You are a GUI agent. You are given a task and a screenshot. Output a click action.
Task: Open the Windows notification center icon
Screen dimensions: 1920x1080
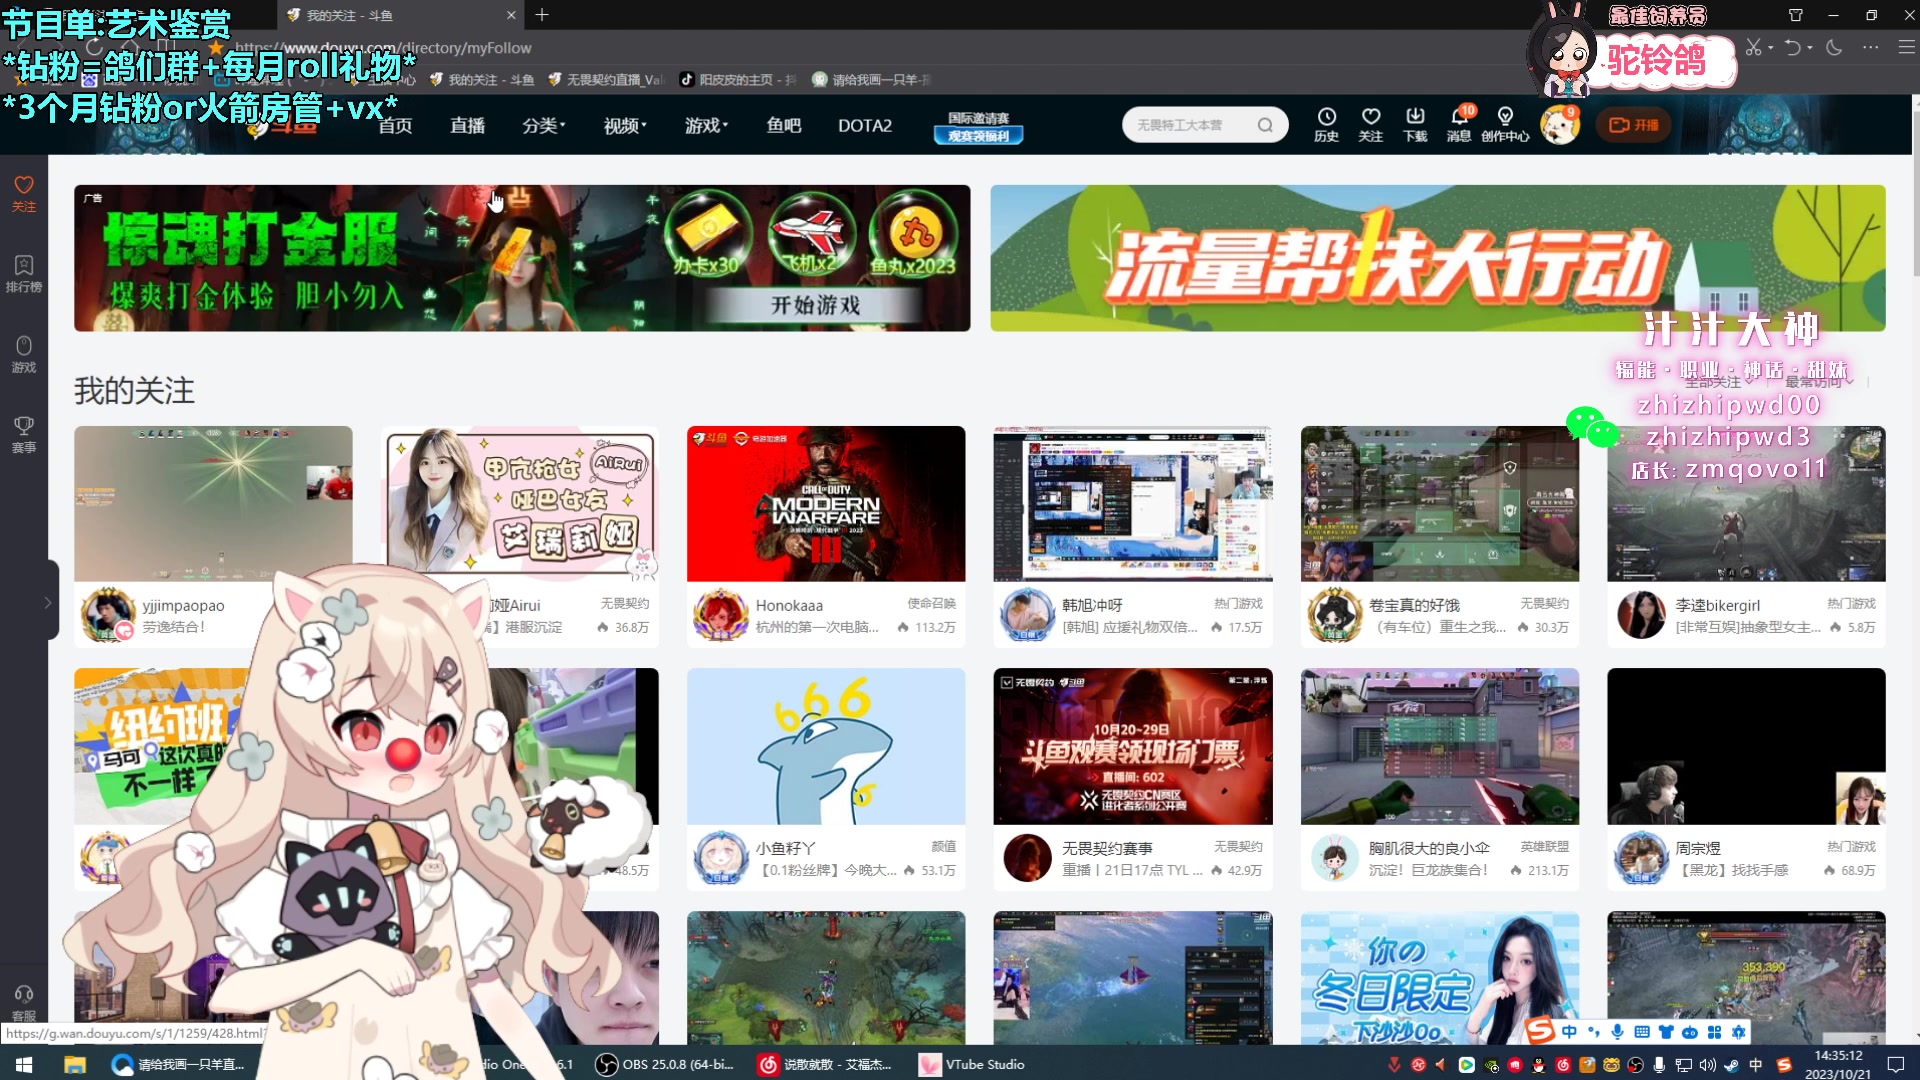(1895, 1064)
